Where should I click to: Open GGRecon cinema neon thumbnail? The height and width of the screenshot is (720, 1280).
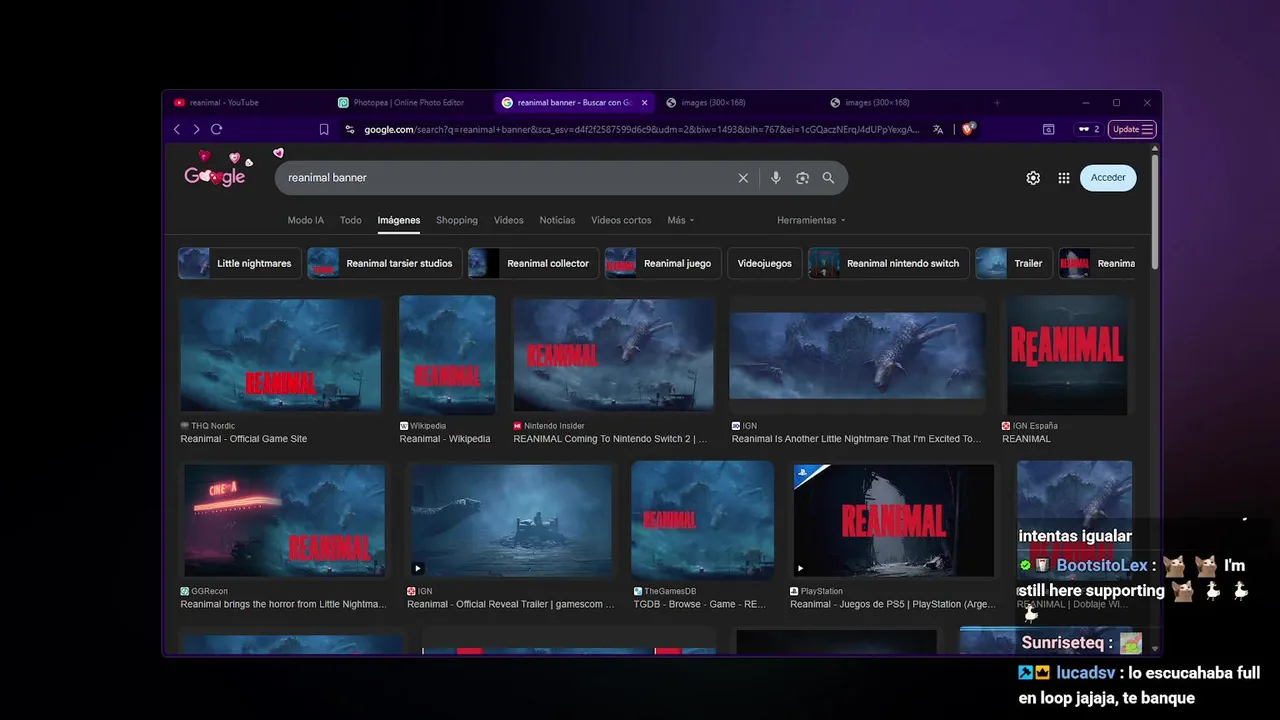tap(284, 521)
